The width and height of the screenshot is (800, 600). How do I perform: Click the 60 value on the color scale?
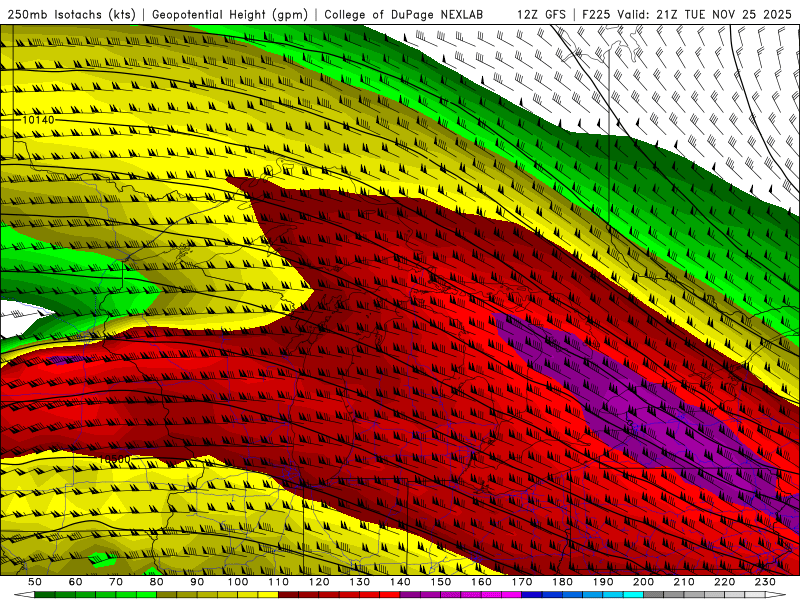(x=75, y=582)
